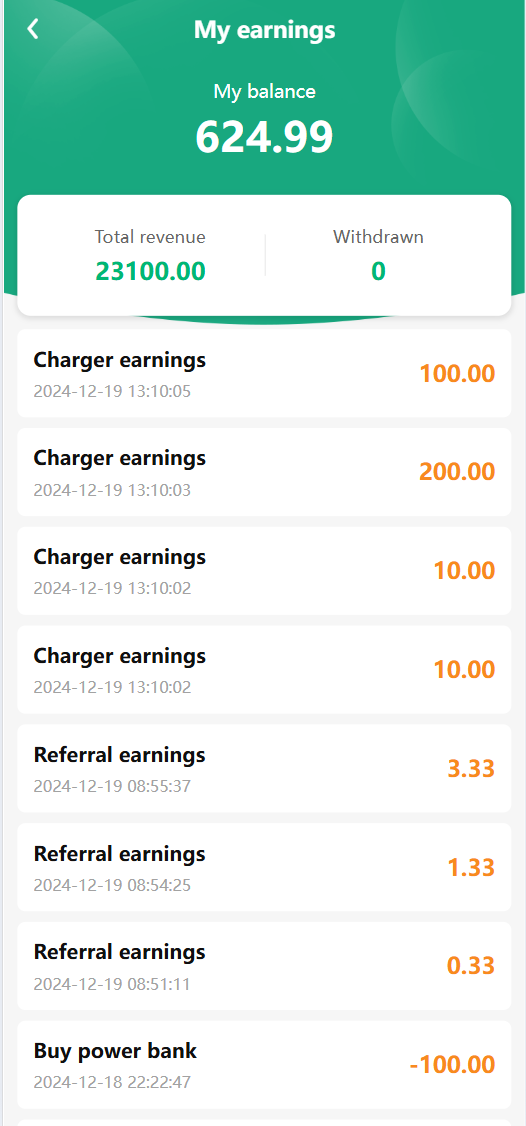
Task: Tap the 624.99 balance amount
Action: pos(264,136)
